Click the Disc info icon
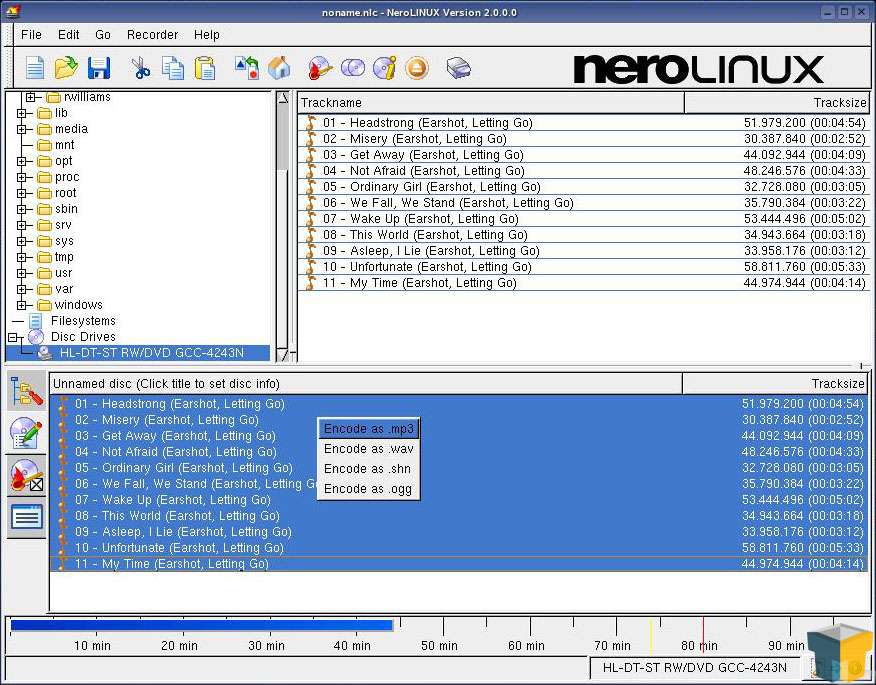This screenshot has width=876, height=685. [384, 68]
